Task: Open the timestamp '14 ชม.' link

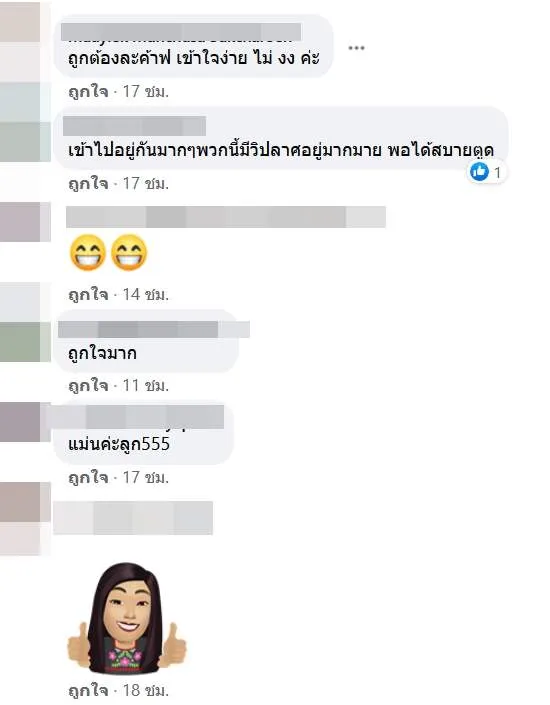Action: coord(146,294)
